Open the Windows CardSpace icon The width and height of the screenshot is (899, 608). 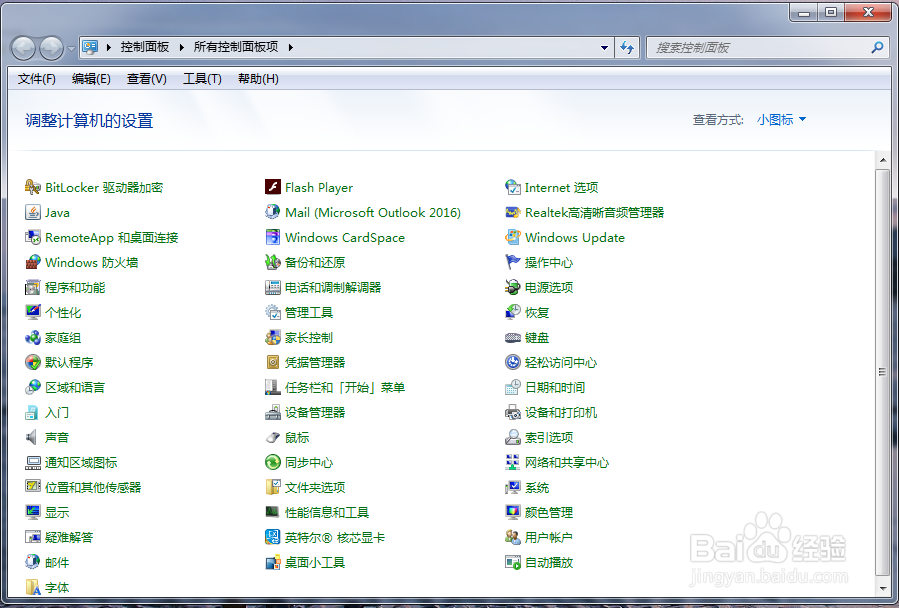(272, 237)
